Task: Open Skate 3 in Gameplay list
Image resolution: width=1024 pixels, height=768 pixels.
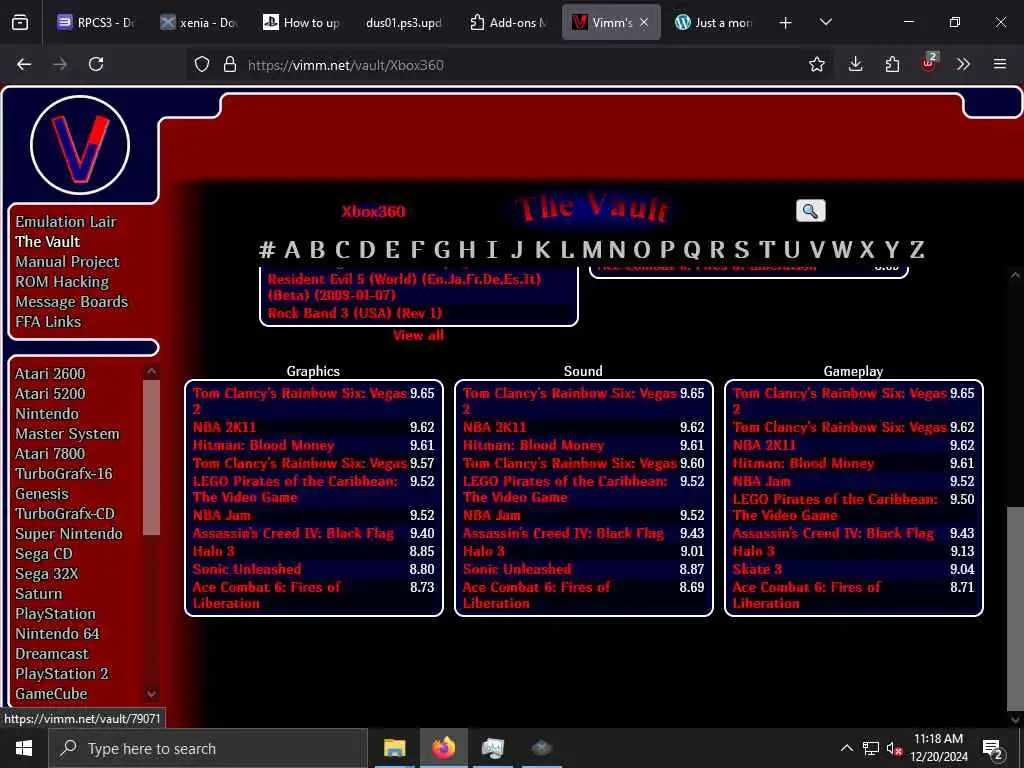Action: (x=757, y=569)
